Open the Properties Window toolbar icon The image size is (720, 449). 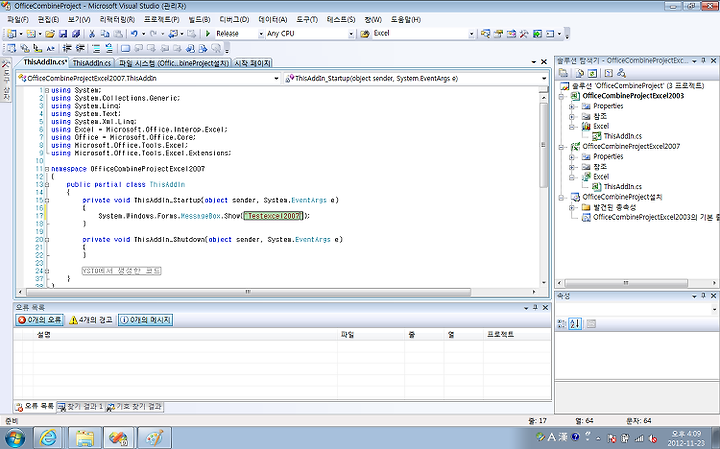498,34
